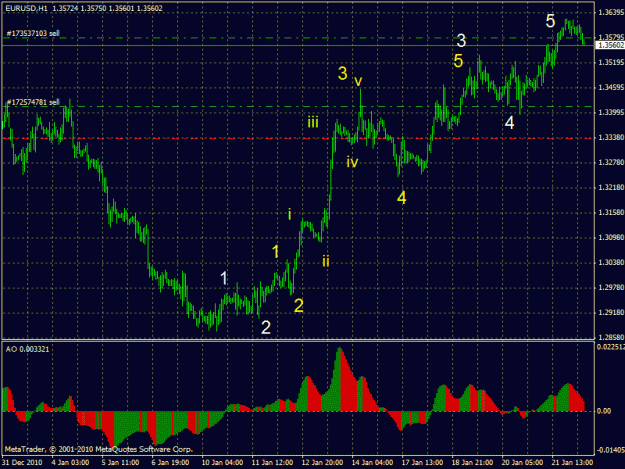
Task: Click the 11 Jan 12:00 time label
Action: [x=272, y=463]
